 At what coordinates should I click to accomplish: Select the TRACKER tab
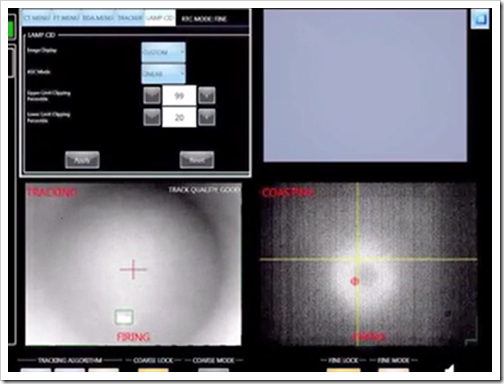(x=130, y=18)
